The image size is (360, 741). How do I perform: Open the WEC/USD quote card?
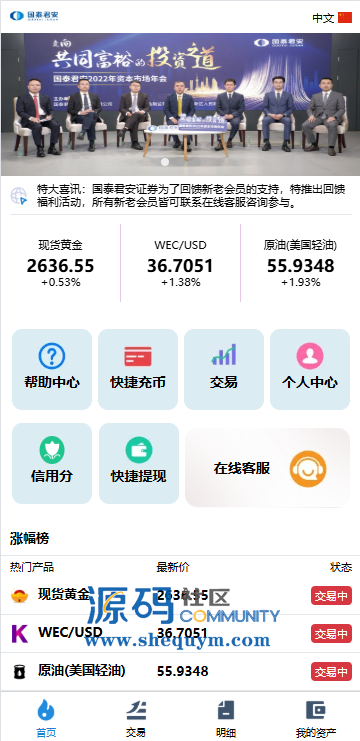[180, 263]
